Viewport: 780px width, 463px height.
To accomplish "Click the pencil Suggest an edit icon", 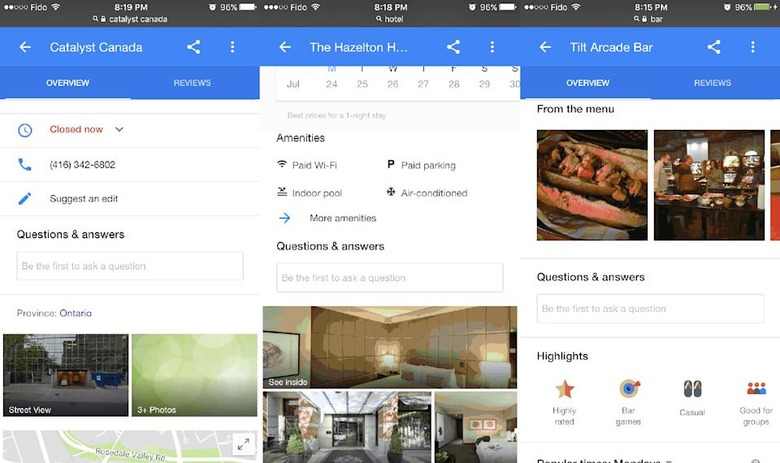I will coord(24,198).
